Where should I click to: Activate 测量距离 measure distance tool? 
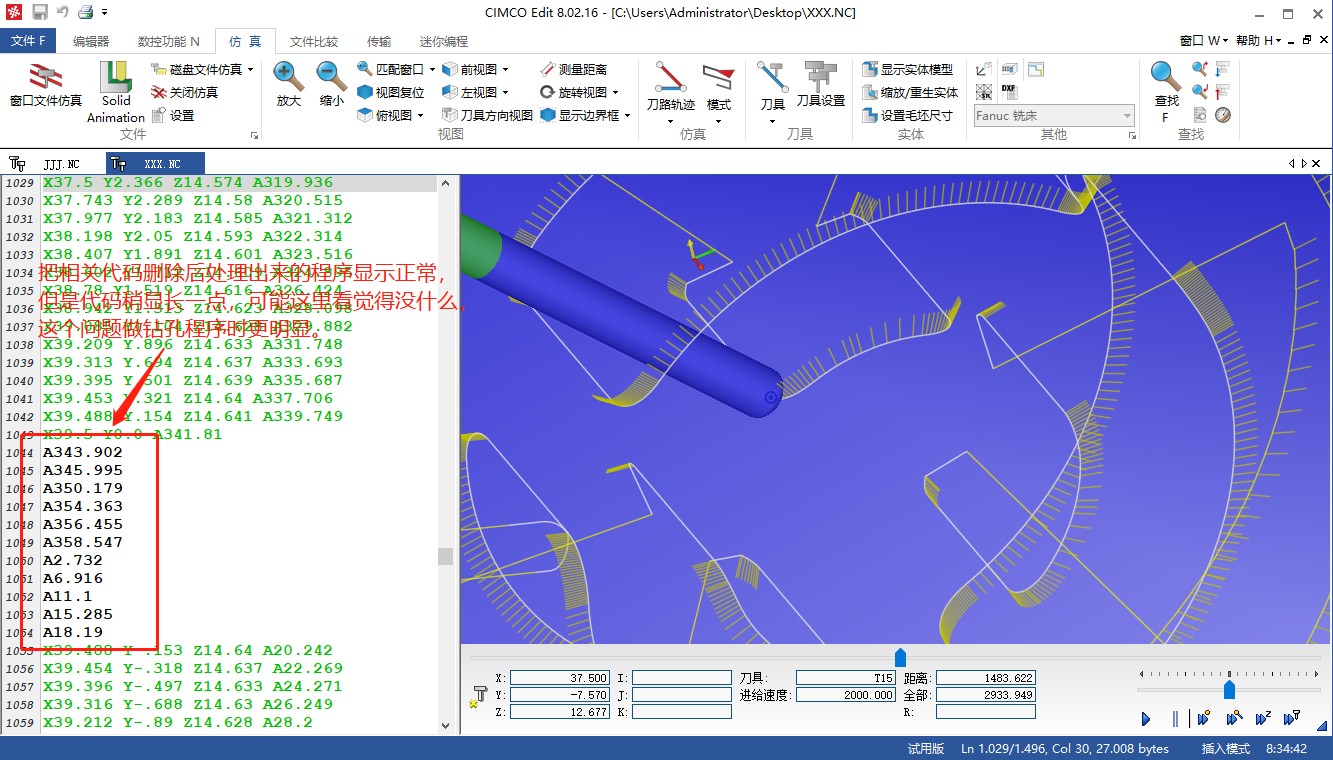pos(573,69)
